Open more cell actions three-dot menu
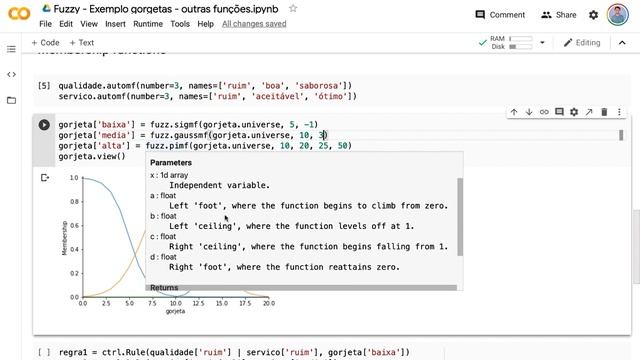 coord(619,112)
